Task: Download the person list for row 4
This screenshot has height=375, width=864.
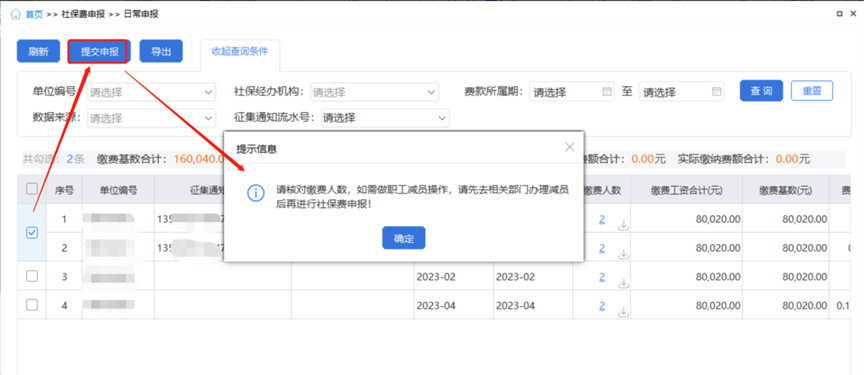Action: point(623,312)
